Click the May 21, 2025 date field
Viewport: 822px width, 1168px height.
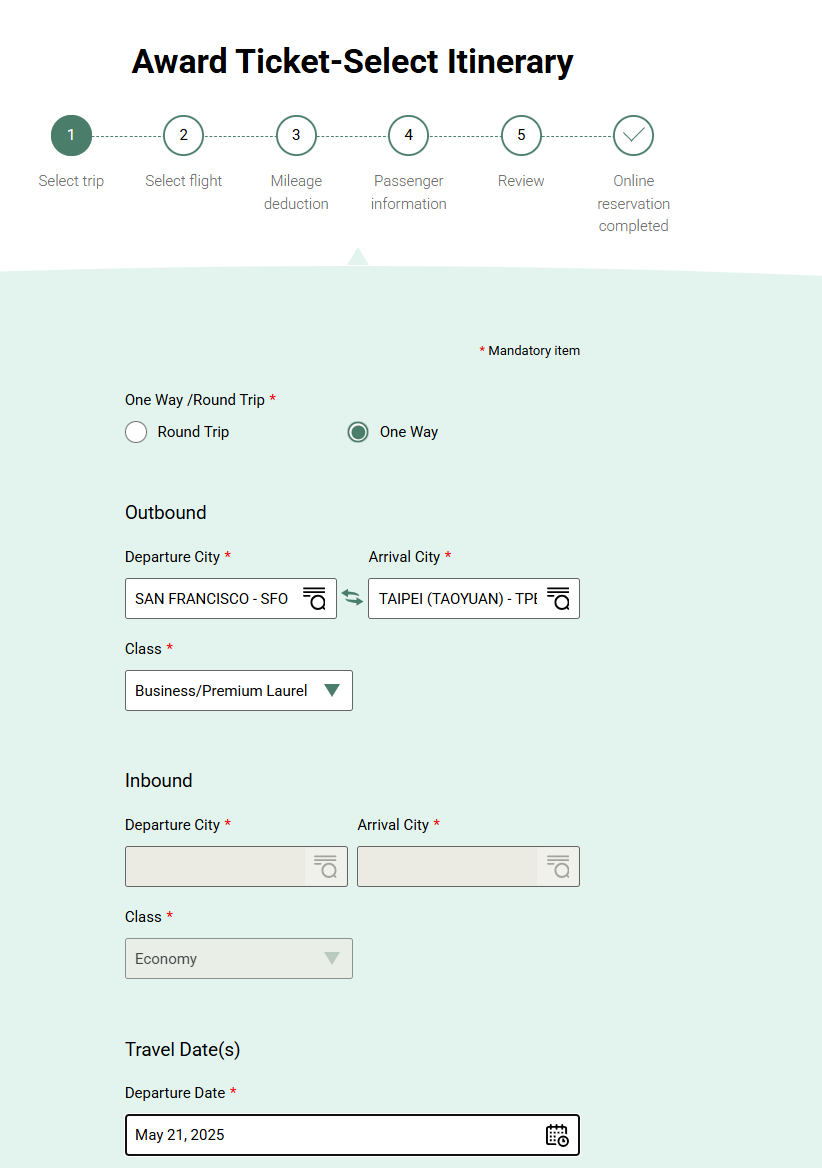(352, 1134)
